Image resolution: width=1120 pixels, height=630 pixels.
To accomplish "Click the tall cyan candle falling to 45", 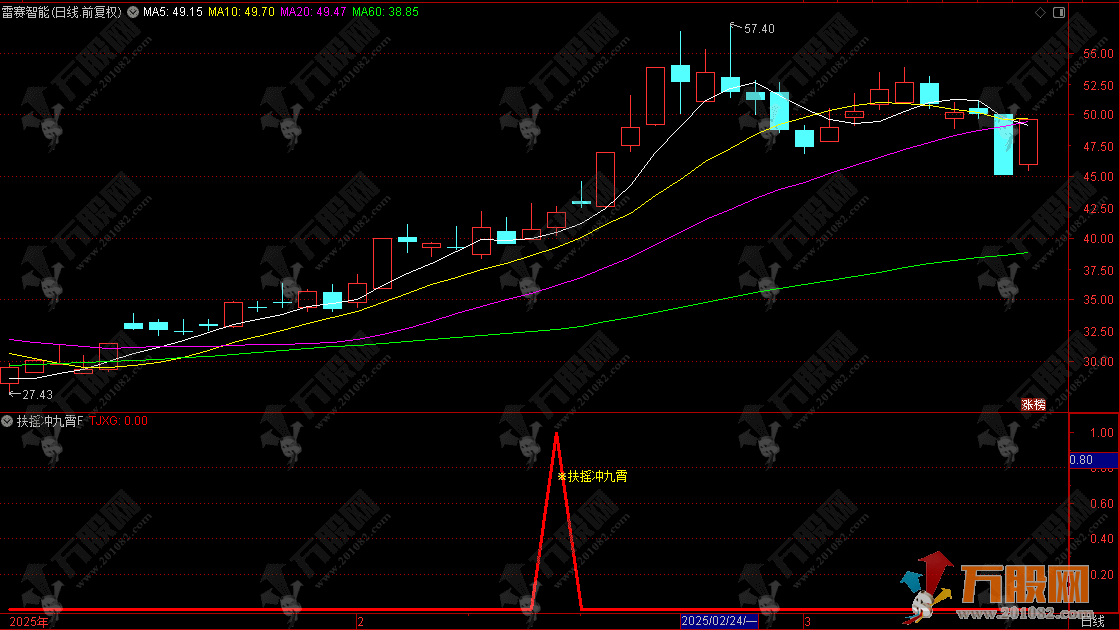I will (1004, 144).
